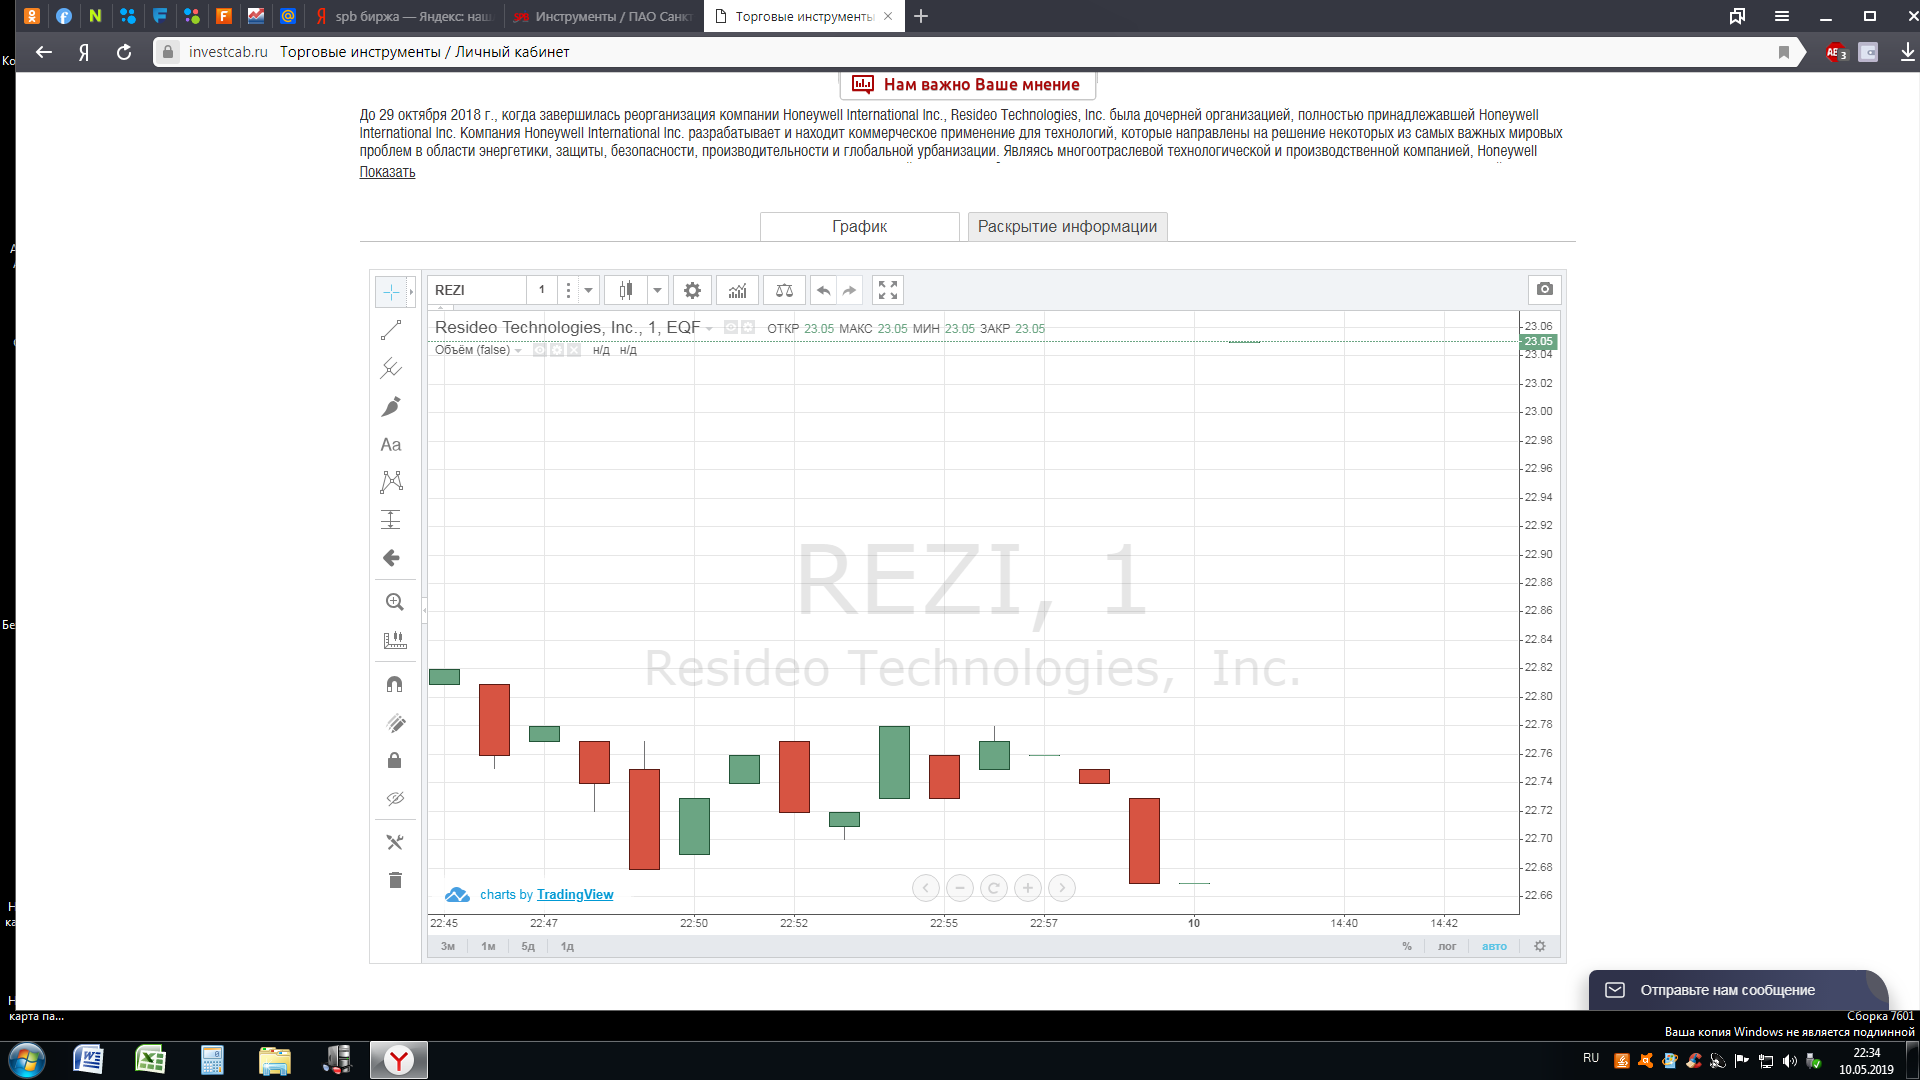Image resolution: width=1920 pixels, height=1080 pixels.
Task: Select the prediction and measurement tool
Action: click(391, 520)
